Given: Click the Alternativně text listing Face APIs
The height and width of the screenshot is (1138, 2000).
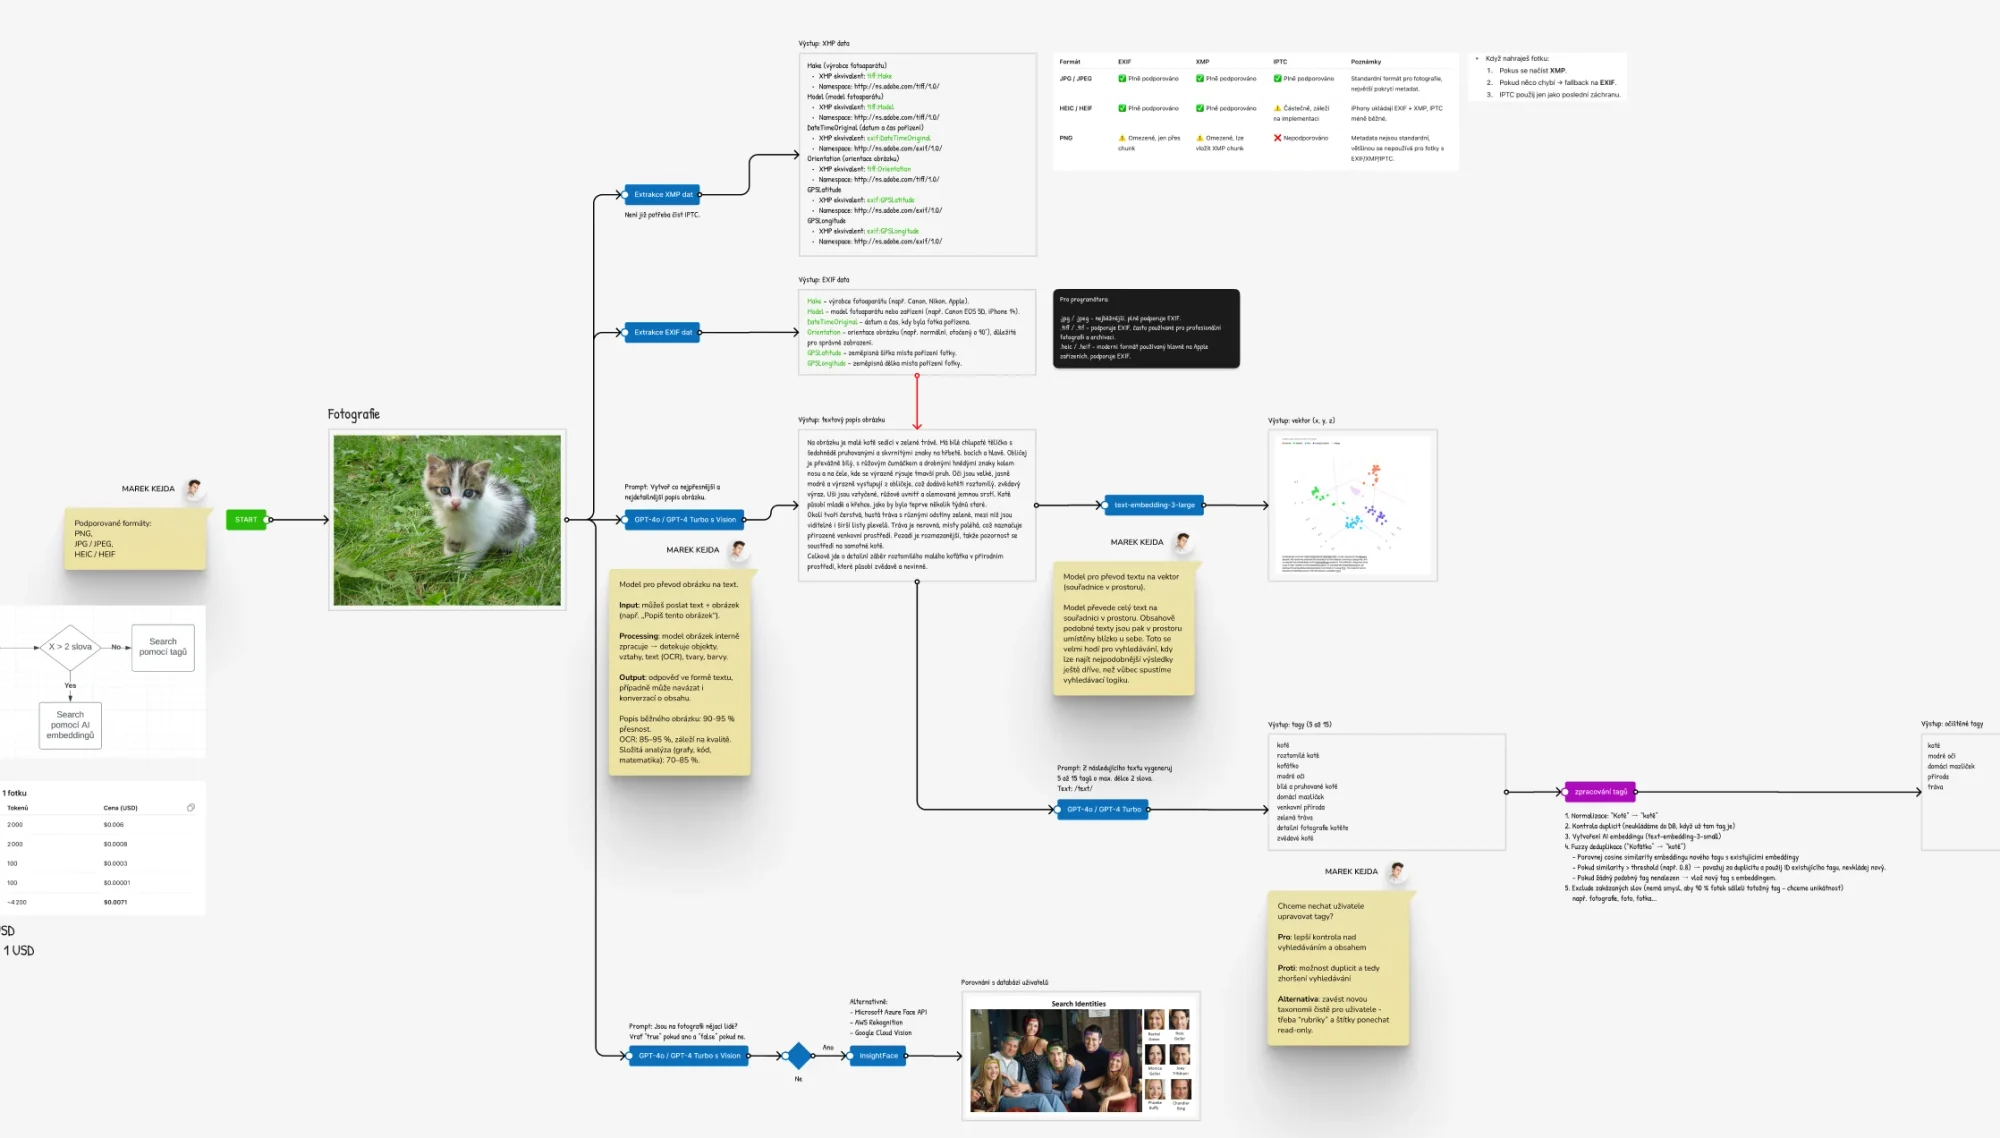Looking at the screenshot, I should coord(889,1017).
